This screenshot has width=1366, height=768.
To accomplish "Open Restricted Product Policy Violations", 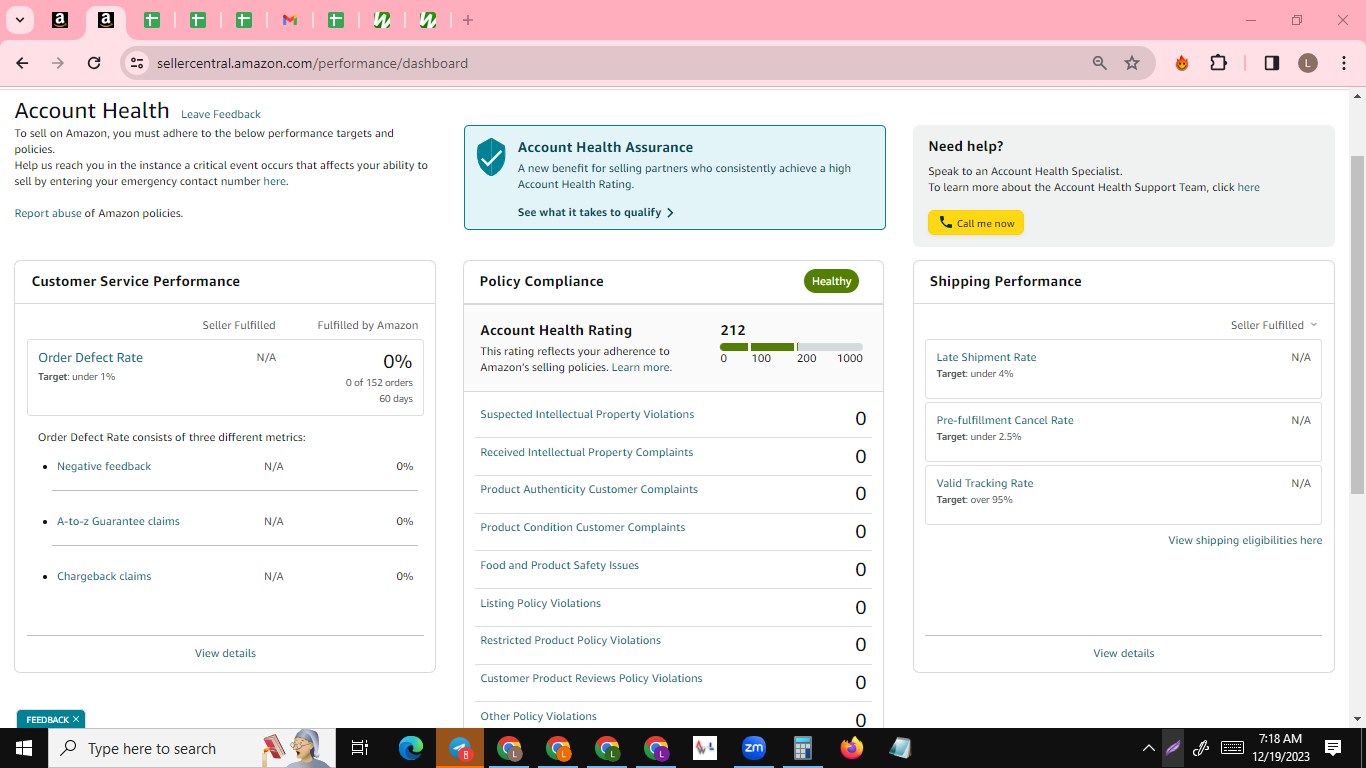I will 570,640.
